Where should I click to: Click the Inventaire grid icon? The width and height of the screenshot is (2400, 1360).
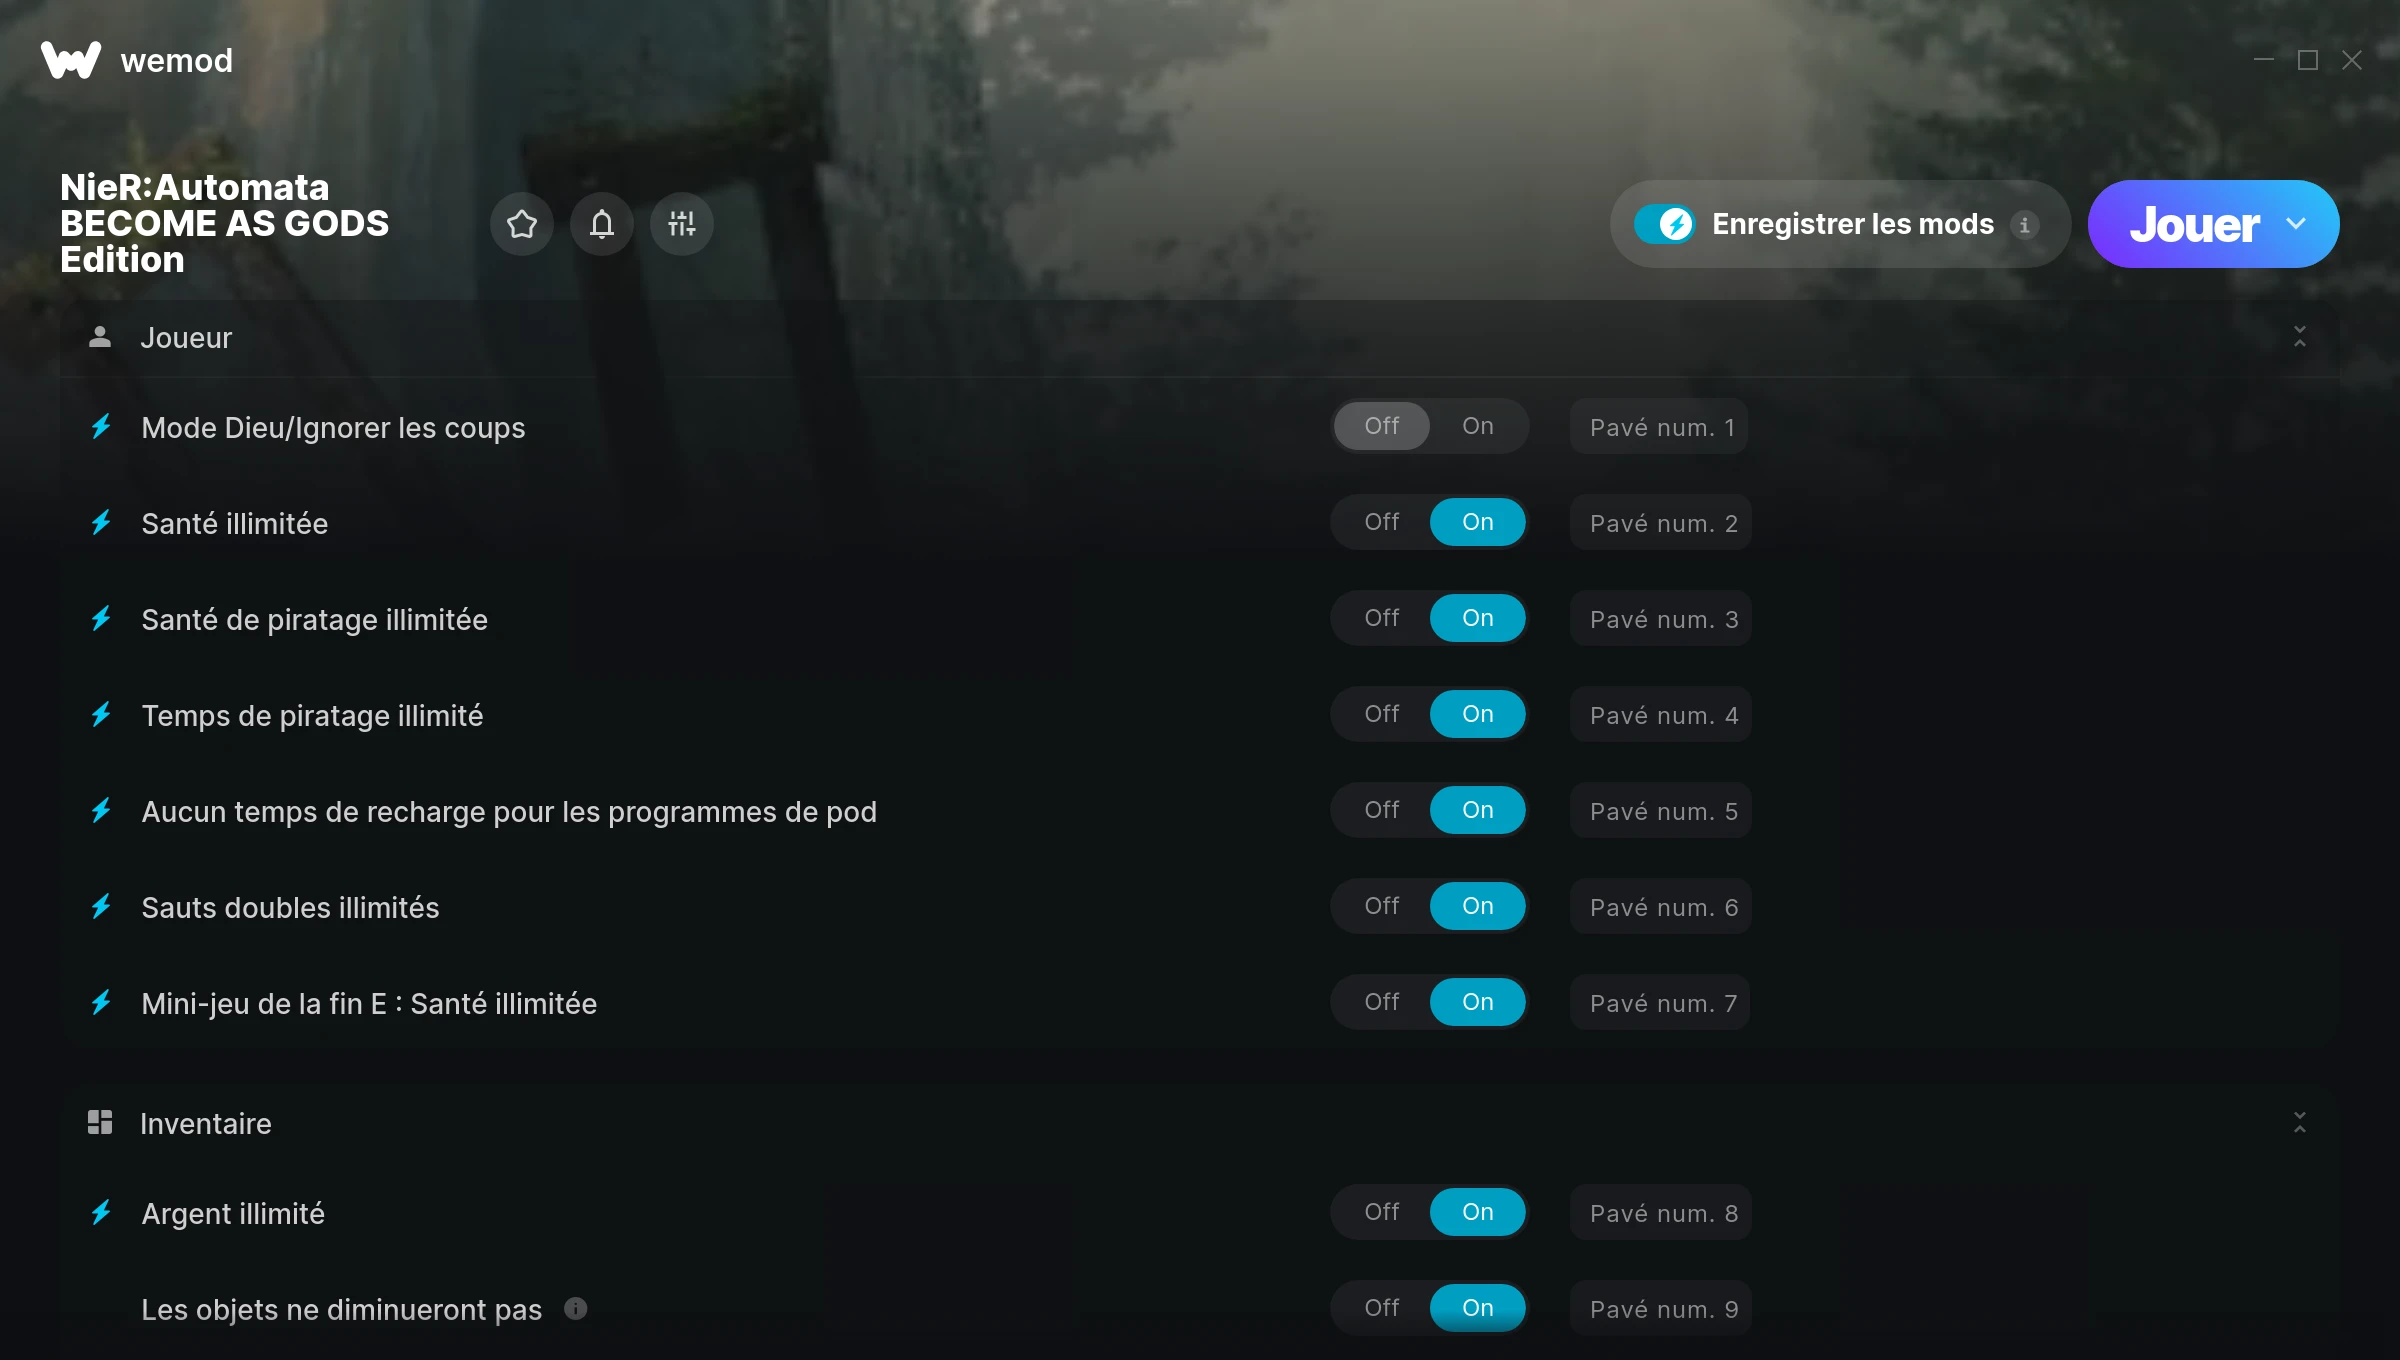[x=100, y=1122]
